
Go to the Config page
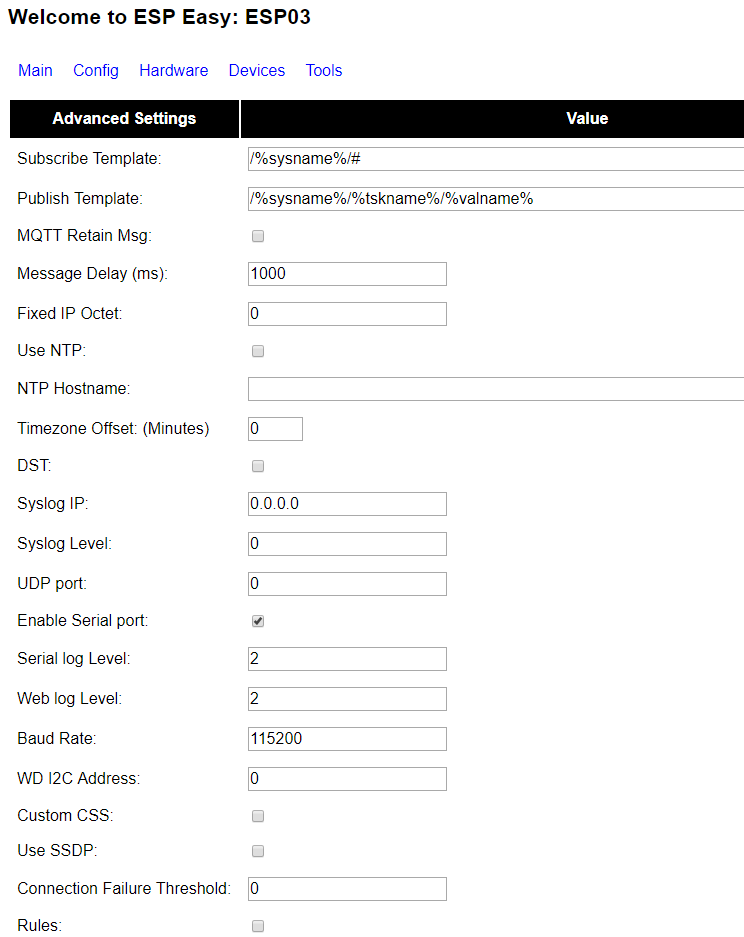pyautogui.click(x=96, y=71)
